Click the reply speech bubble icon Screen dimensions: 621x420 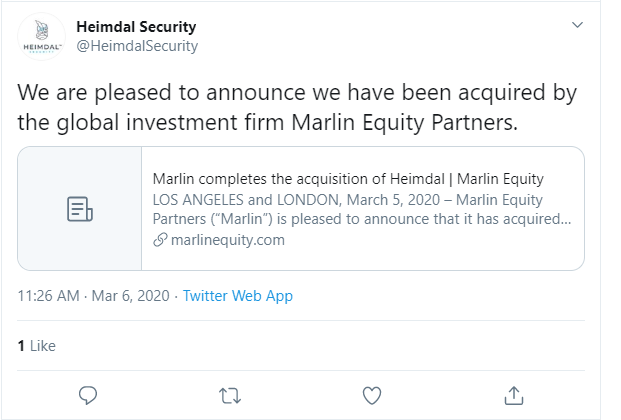point(87,394)
